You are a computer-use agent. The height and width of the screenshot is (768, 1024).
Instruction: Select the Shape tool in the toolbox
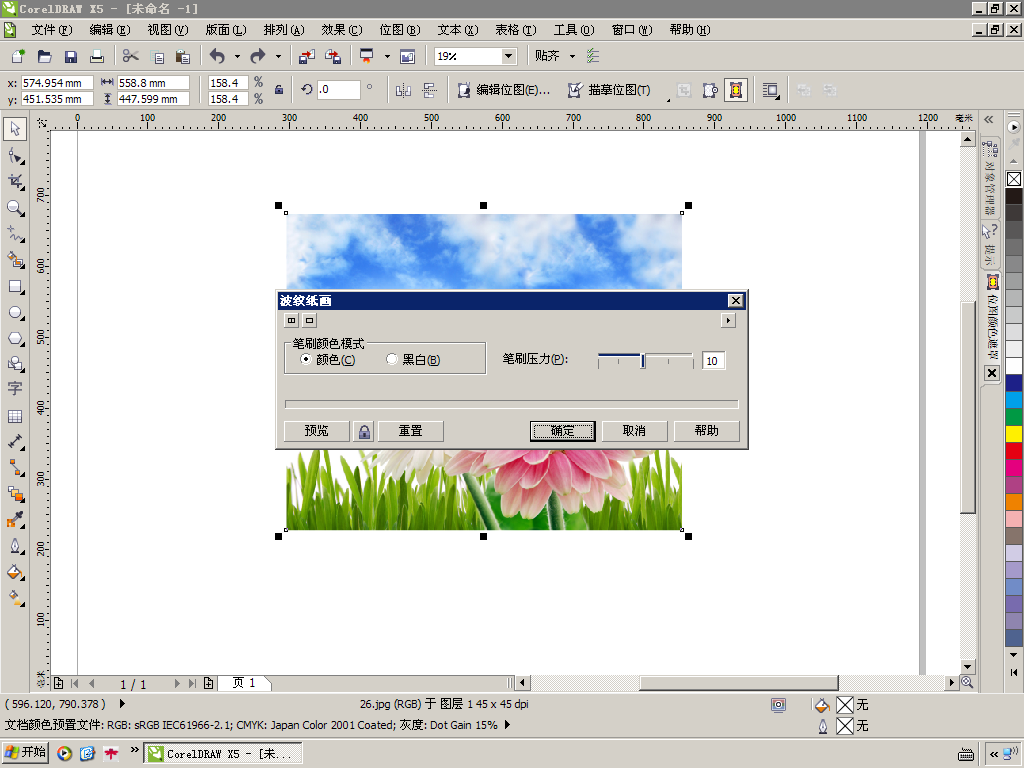point(15,155)
